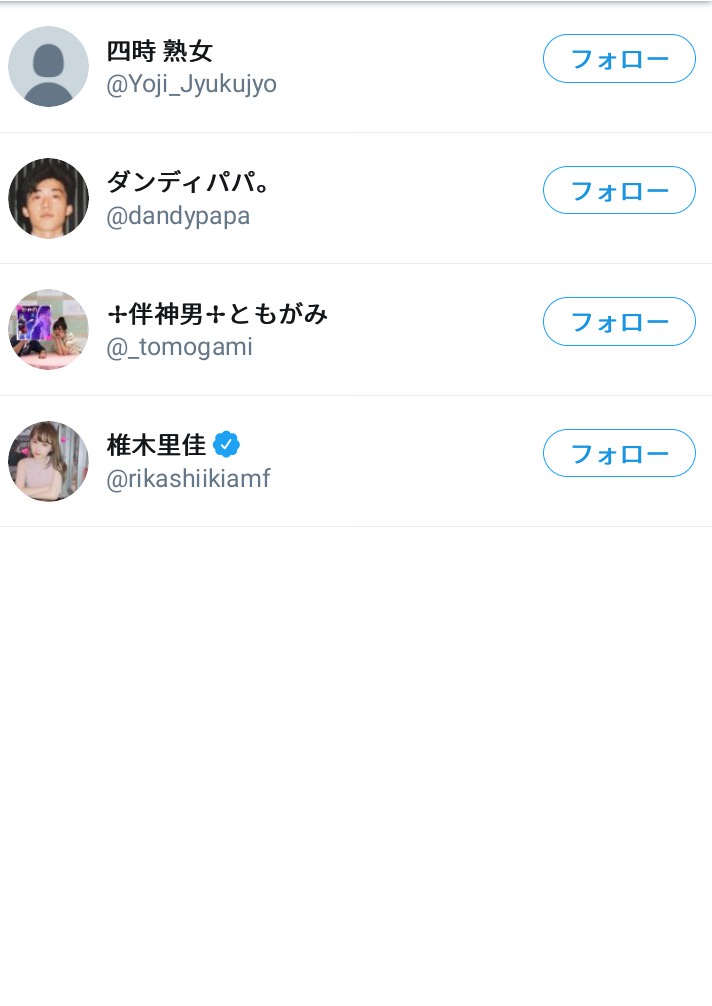This screenshot has height=1006, width=712.
Task: Open the @rikashiikiamf handle
Action: 188,479
